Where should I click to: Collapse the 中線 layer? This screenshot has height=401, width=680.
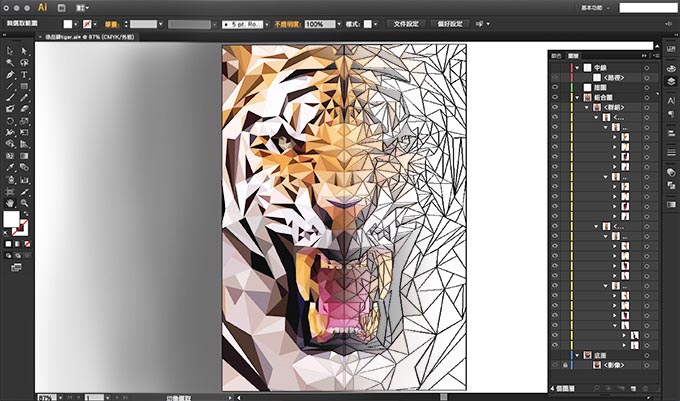pos(577,68)
